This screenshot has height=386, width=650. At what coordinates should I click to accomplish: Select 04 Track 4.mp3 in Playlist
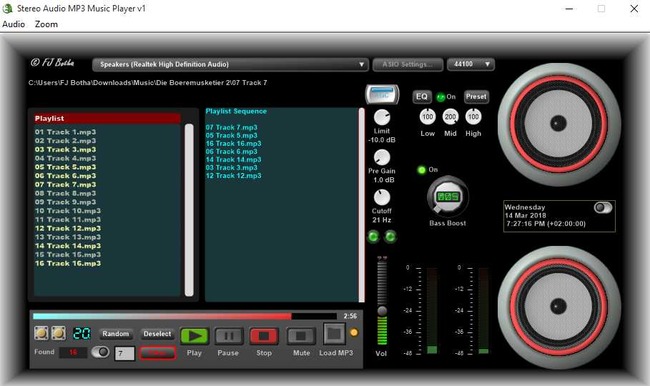(65, 158)
